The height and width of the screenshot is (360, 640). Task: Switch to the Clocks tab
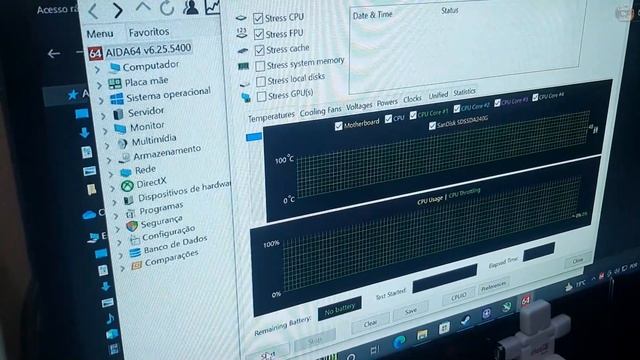(x=412, y=99)
